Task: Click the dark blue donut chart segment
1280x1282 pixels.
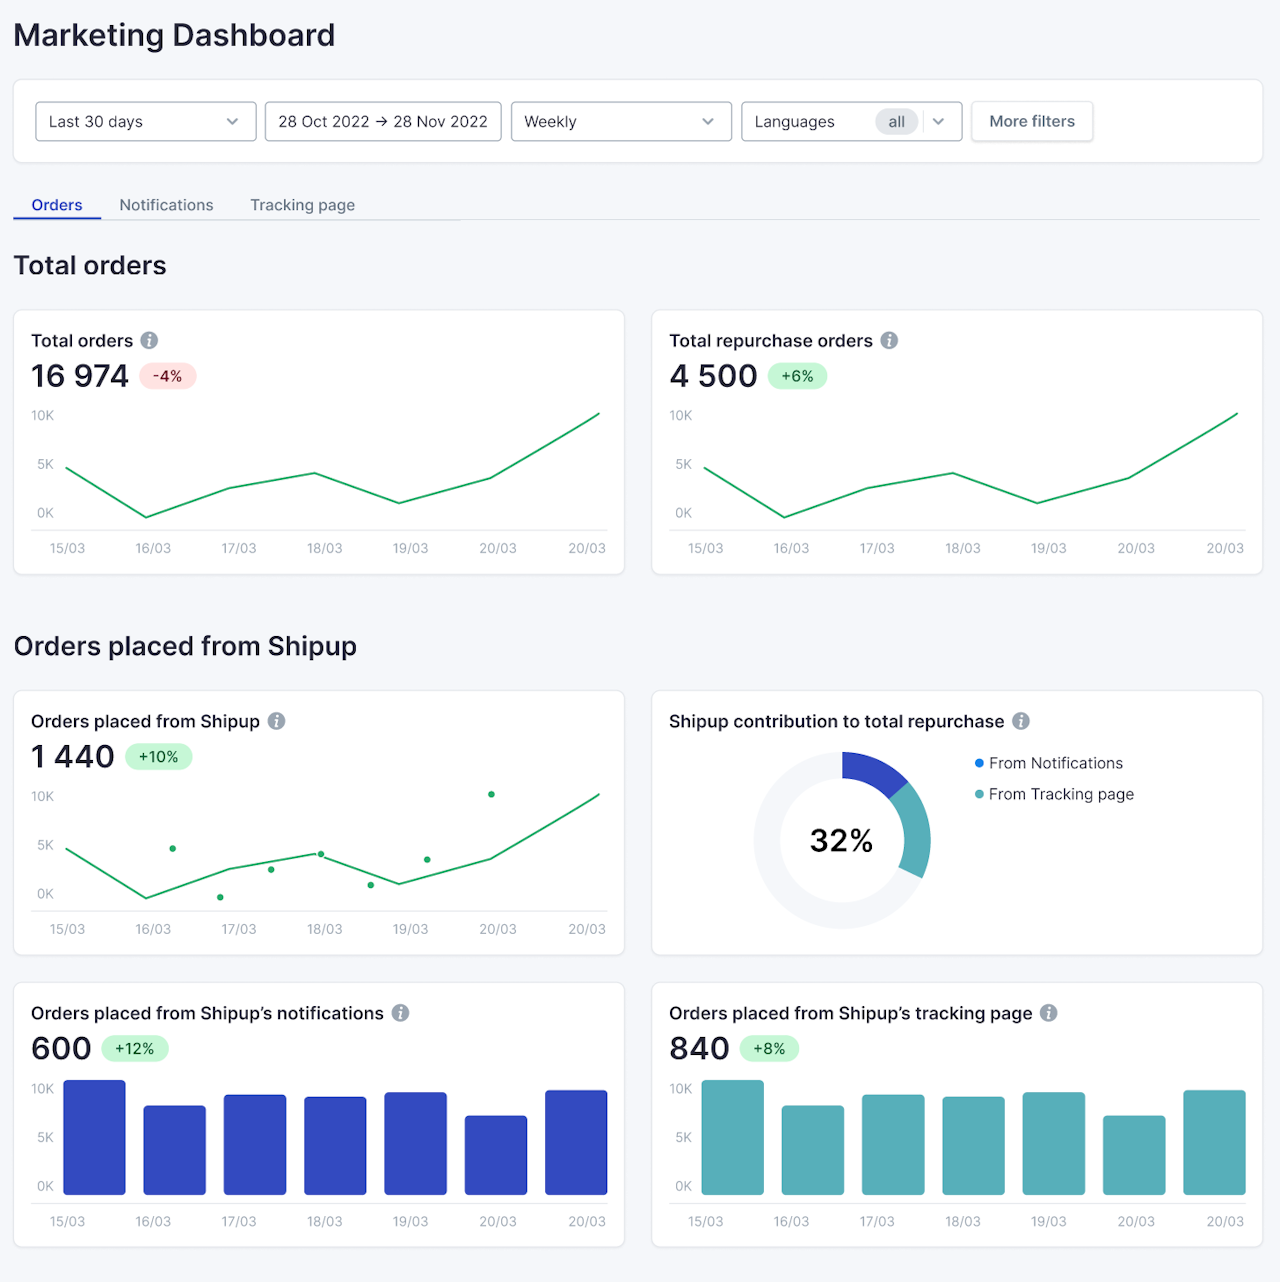Action: [x=871, y=773]
